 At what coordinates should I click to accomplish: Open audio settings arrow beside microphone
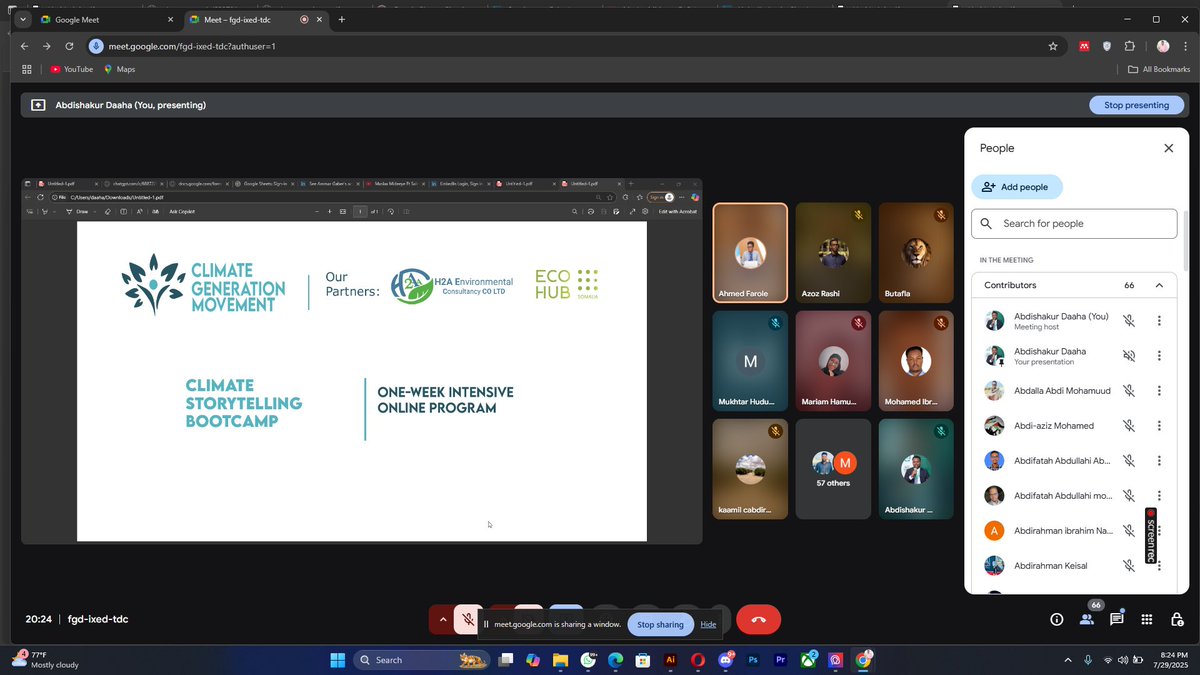(442, 620)
